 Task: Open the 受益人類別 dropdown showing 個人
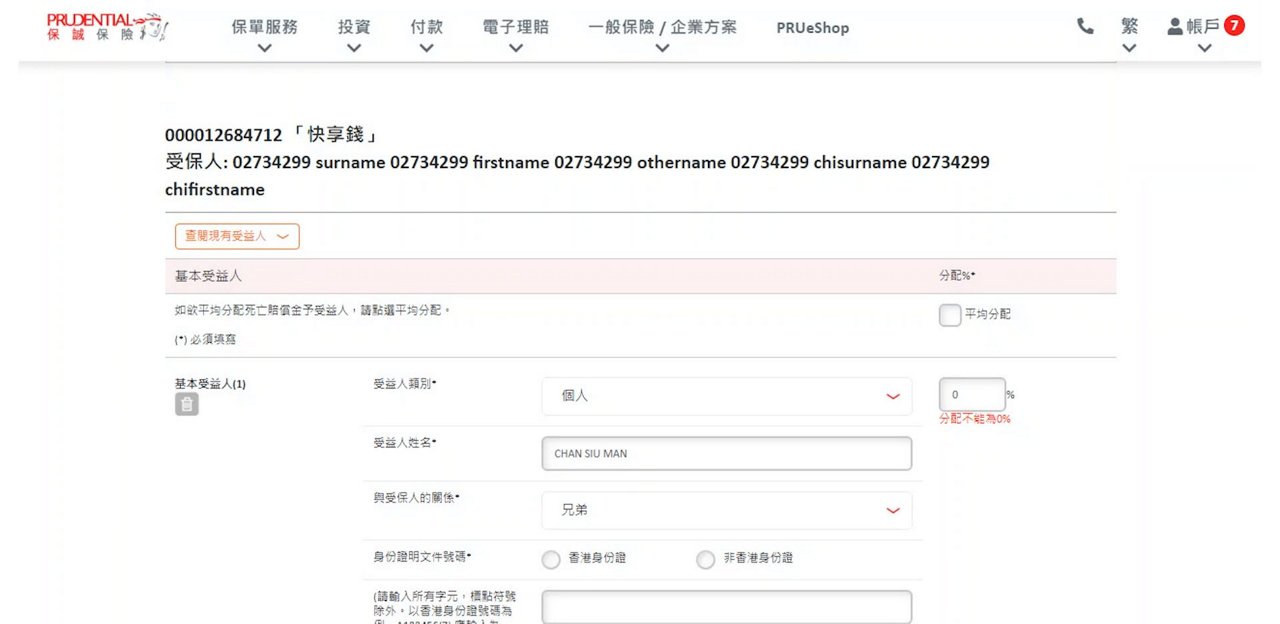[x=727, y=396]
